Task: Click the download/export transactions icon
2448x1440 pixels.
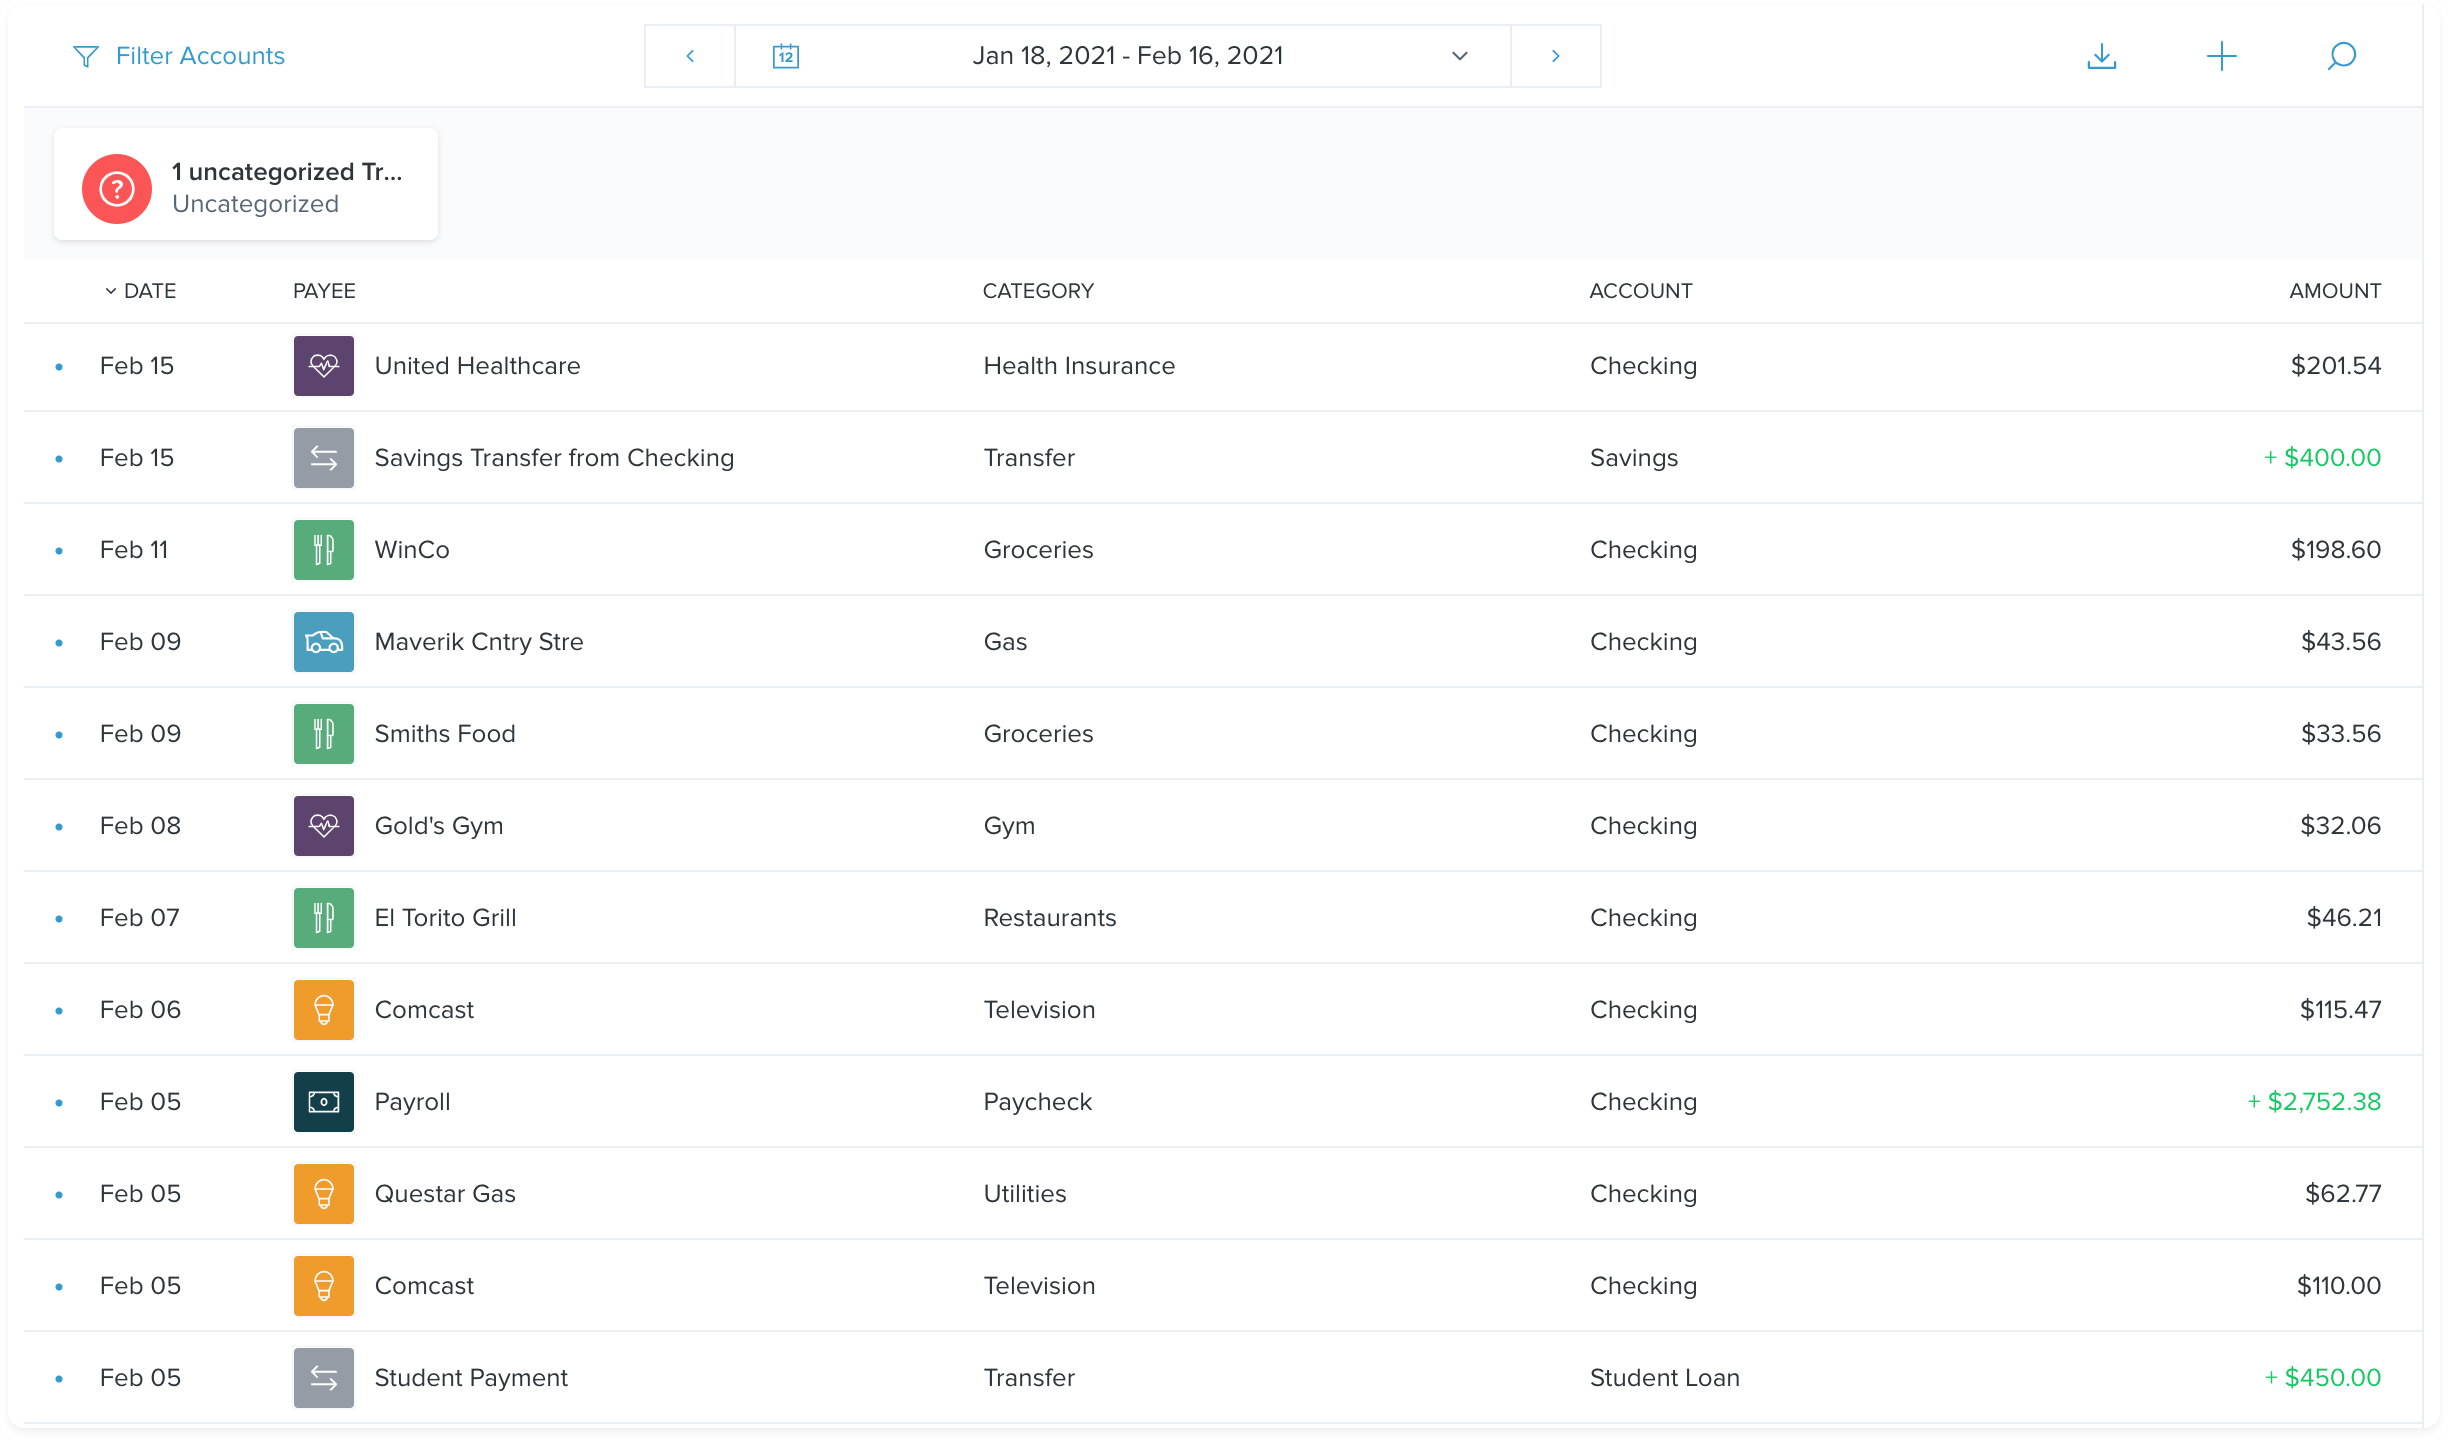Action: pyautogui.click(x=2101, y=56)
